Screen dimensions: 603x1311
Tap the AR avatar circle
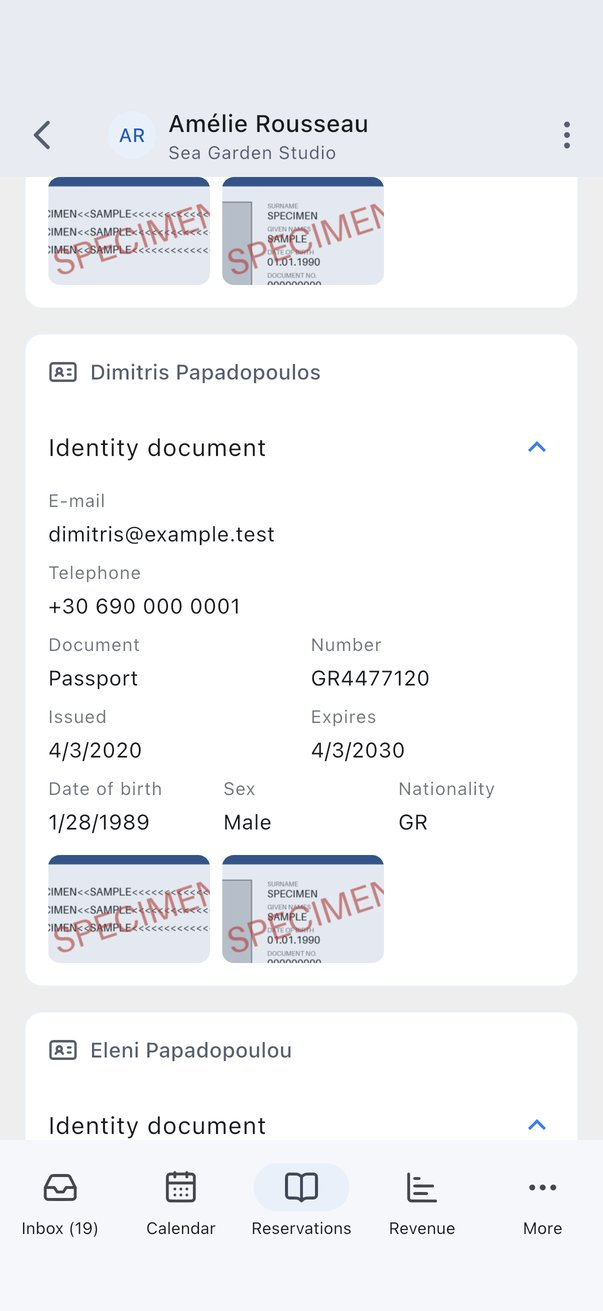coord(132,135)
